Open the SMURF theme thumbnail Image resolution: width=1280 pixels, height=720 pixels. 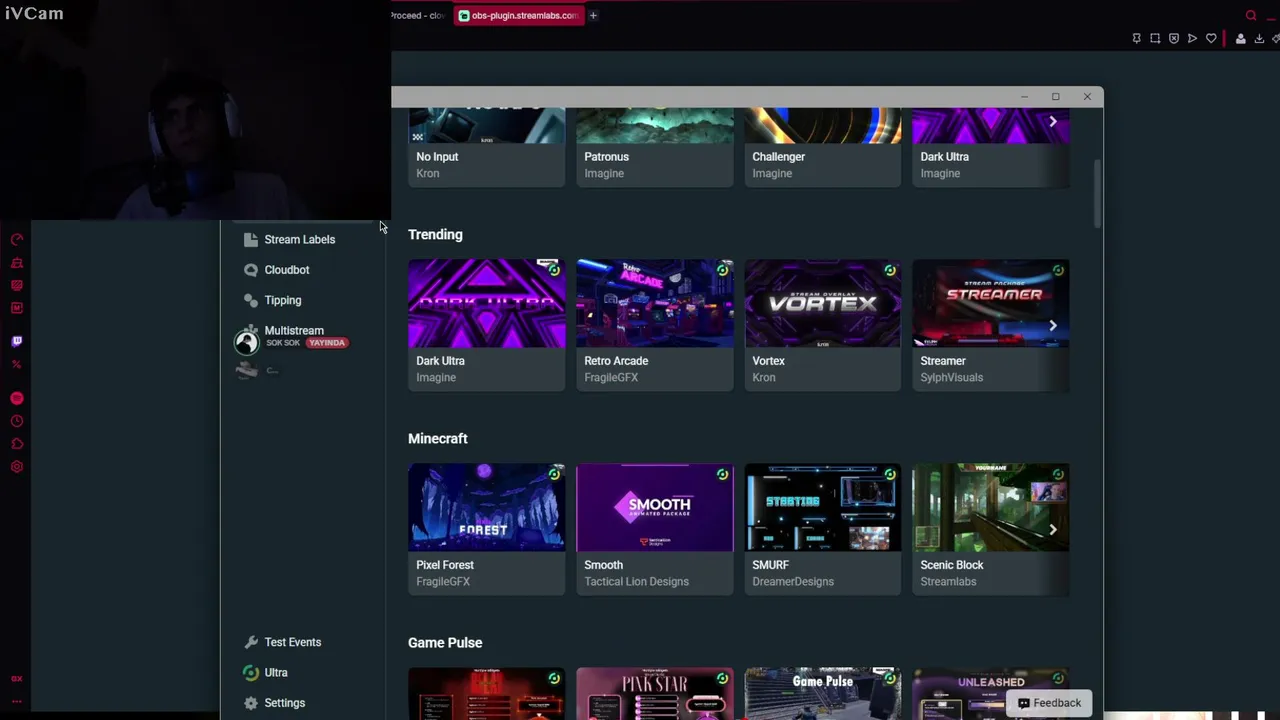(x=823, y=508)
